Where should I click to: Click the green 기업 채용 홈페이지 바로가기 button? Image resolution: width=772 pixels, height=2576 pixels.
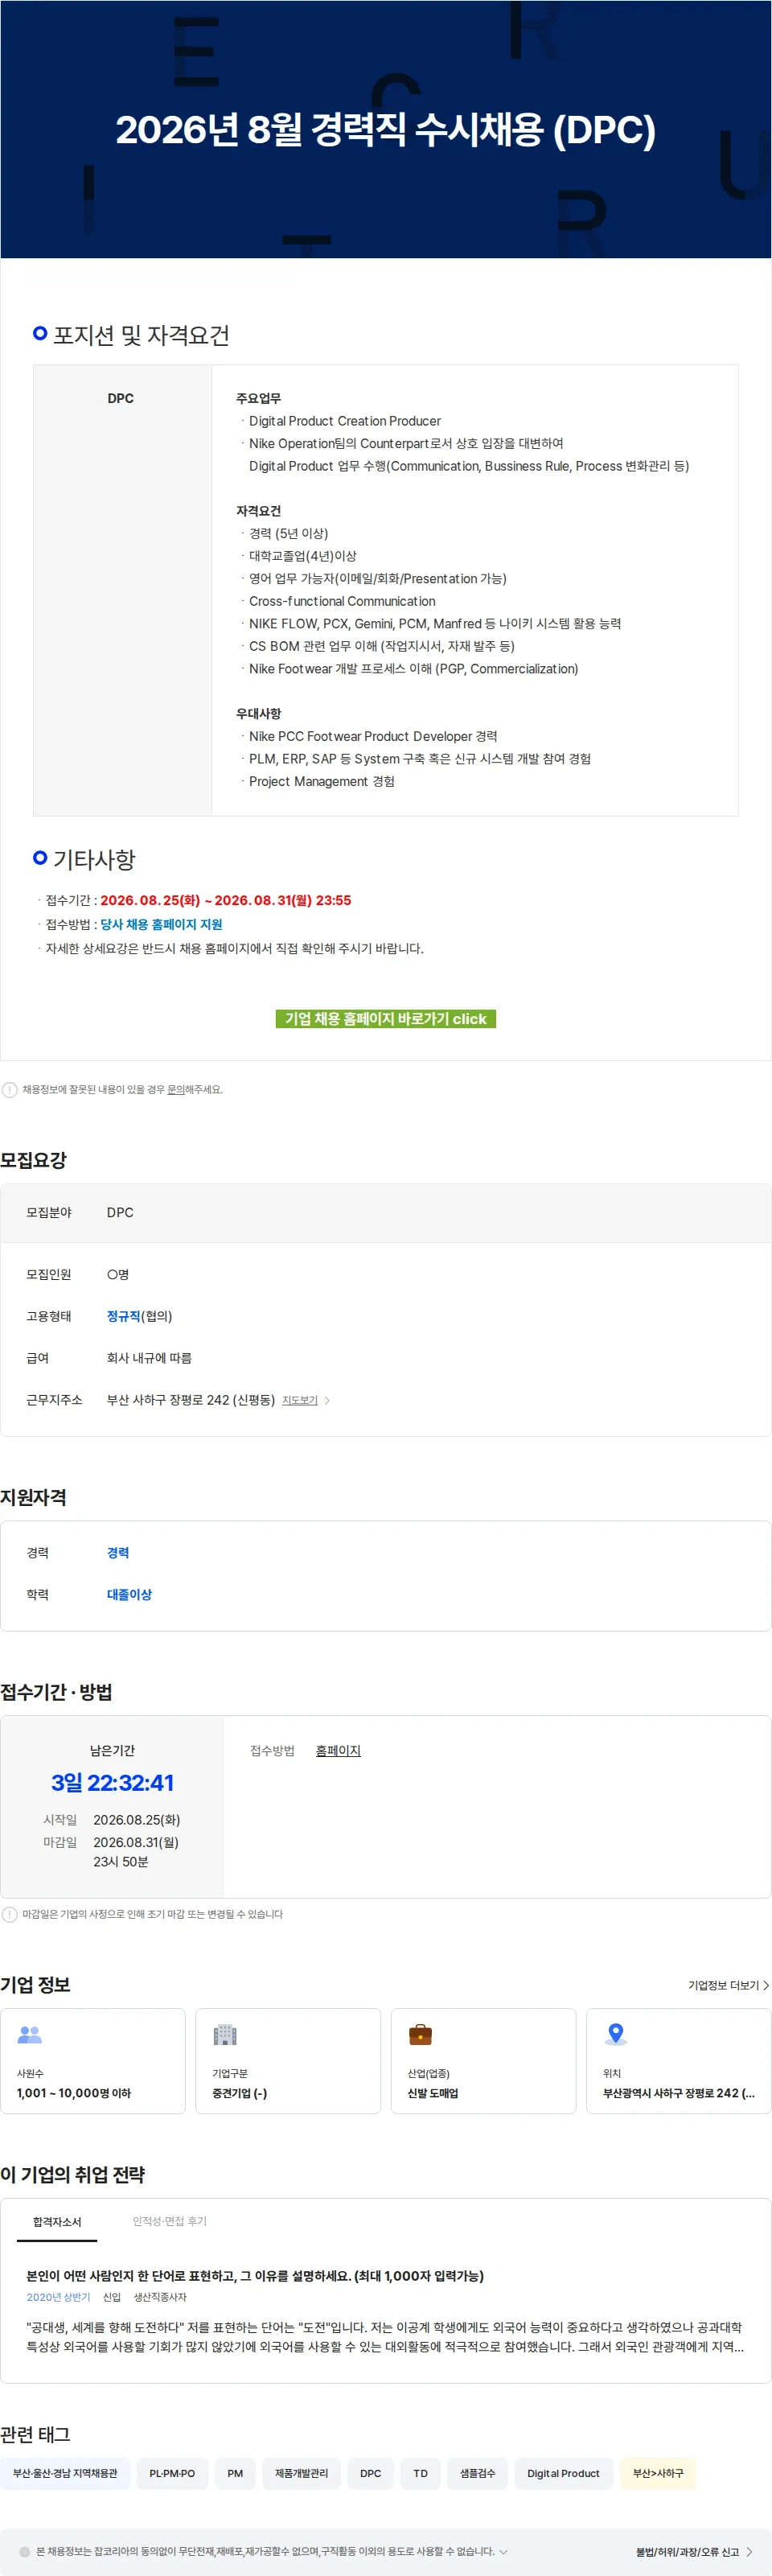pos(385,1018)
